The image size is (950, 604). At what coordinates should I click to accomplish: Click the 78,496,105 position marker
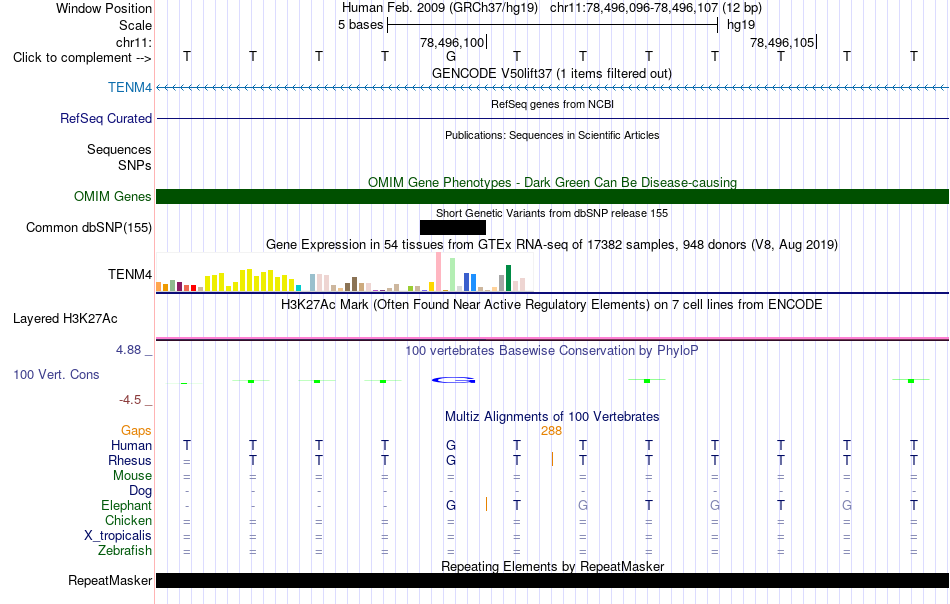point(783,42)
